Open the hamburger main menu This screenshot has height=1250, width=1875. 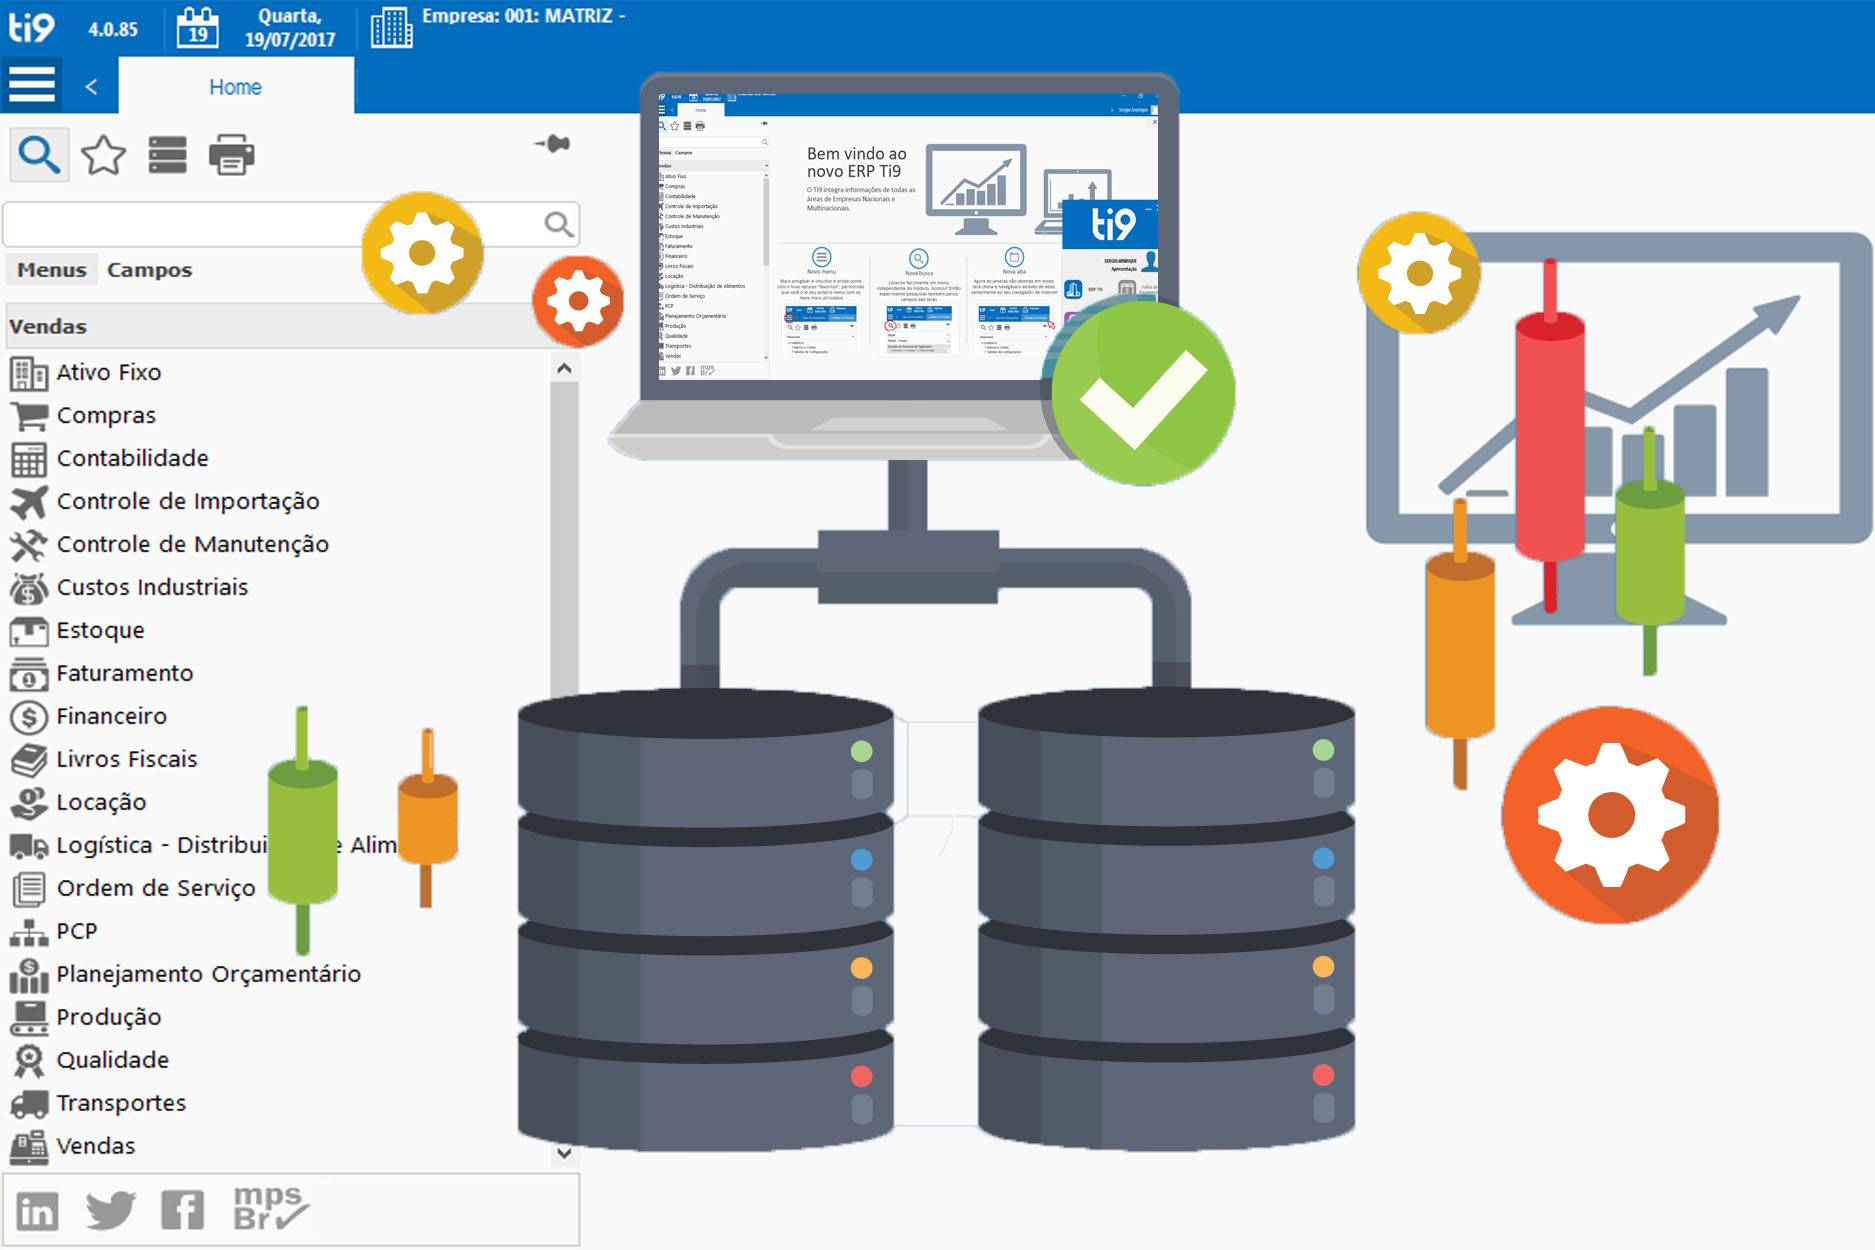pyautogui.click(x=31, y=85)
